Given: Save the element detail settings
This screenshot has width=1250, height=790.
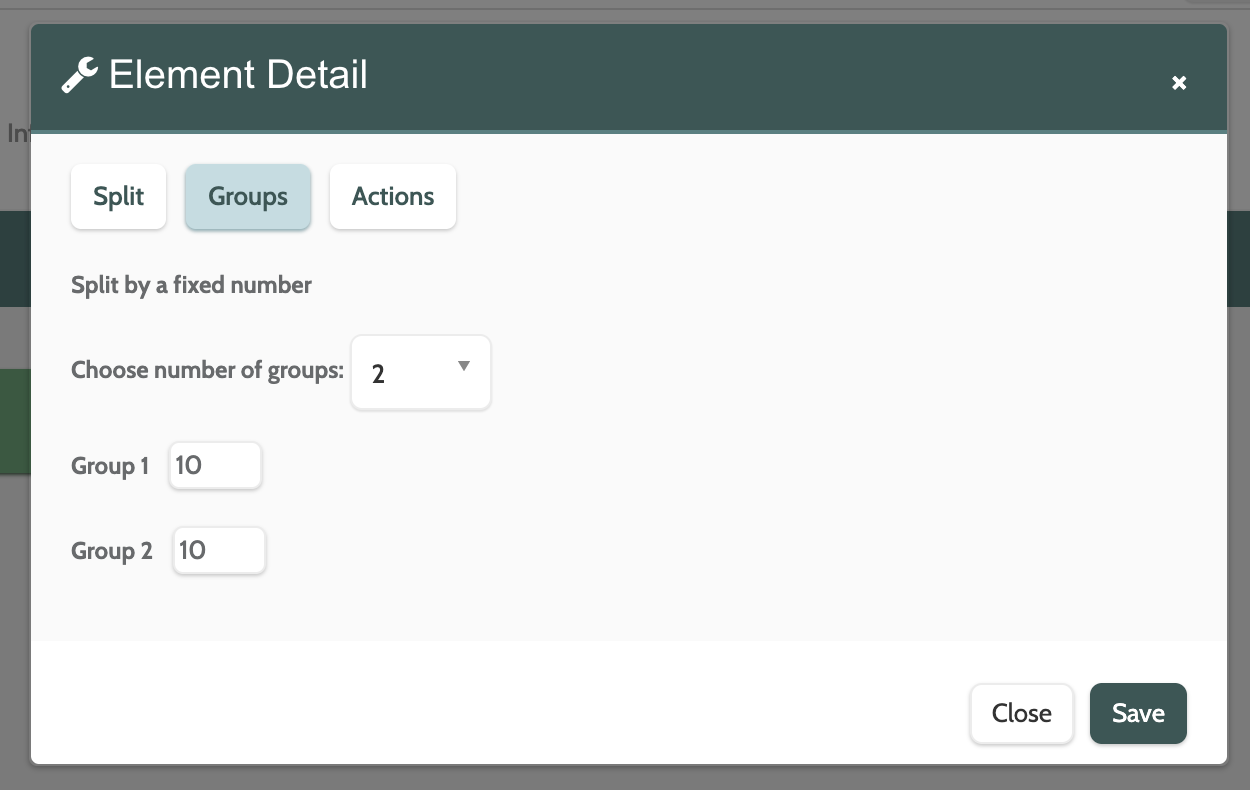Looking at the screenshot, I should pos(1138,713).
